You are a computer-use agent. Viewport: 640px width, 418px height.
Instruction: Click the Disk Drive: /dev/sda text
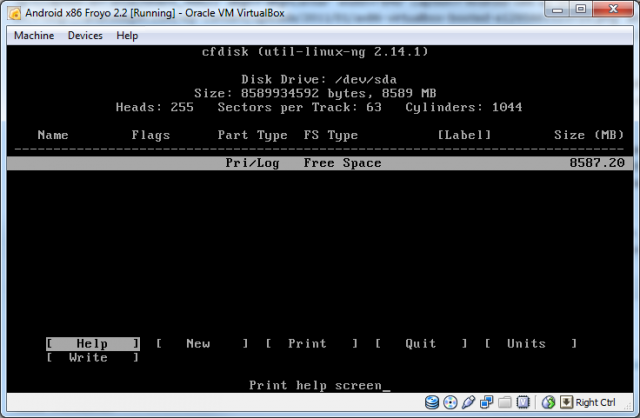coord(319,79)
